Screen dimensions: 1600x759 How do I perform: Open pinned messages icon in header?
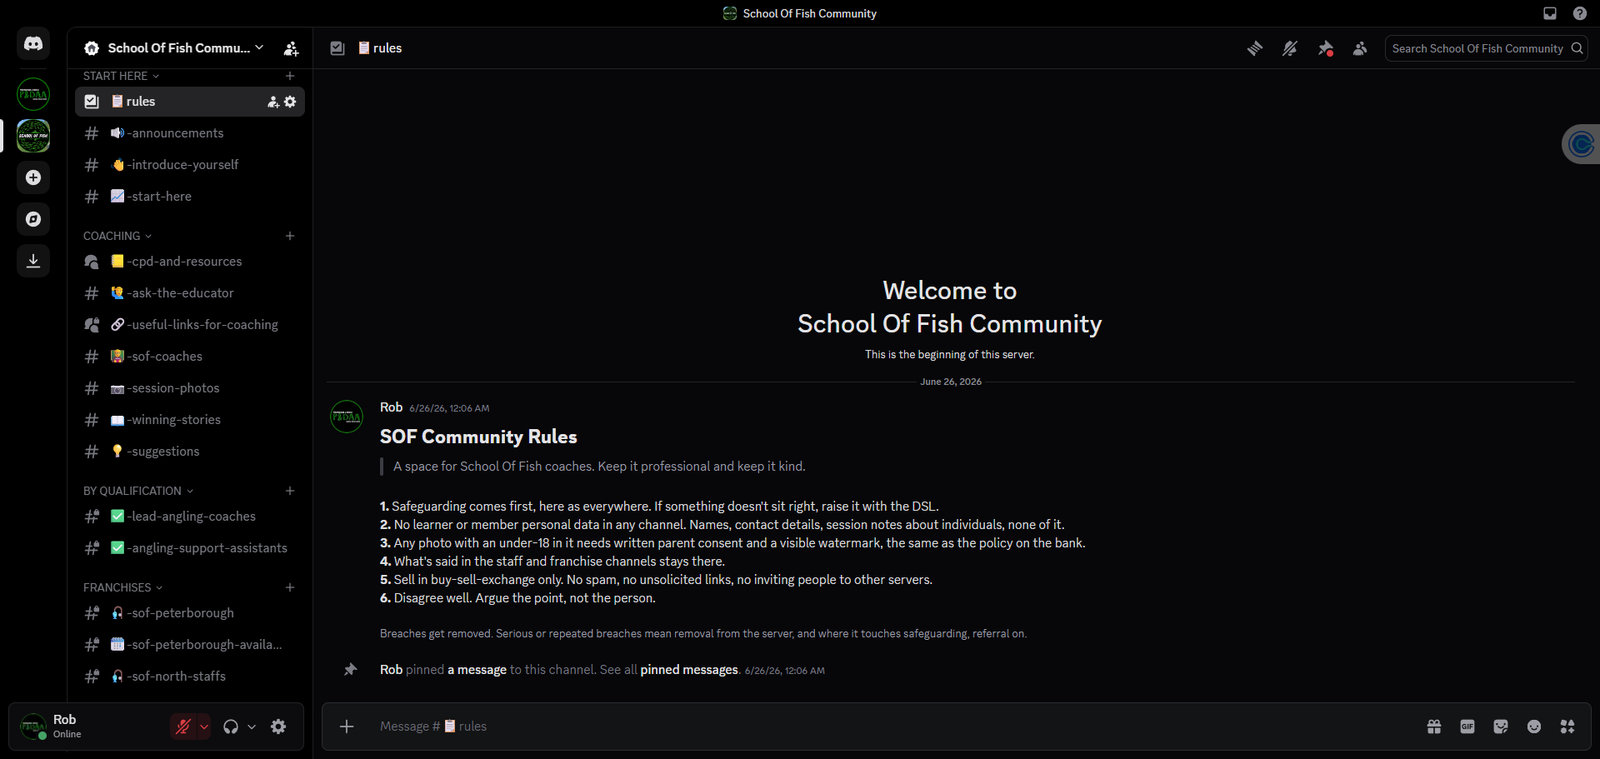point(1325,48)
